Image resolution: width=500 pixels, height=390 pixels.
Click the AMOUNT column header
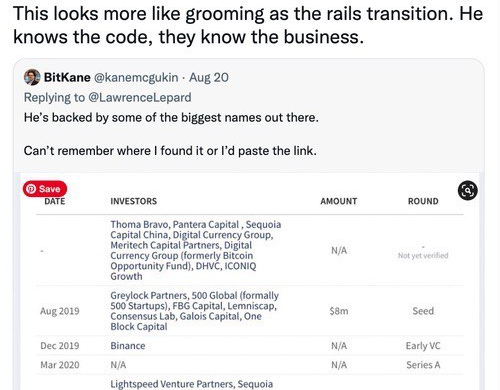point(339,201)
